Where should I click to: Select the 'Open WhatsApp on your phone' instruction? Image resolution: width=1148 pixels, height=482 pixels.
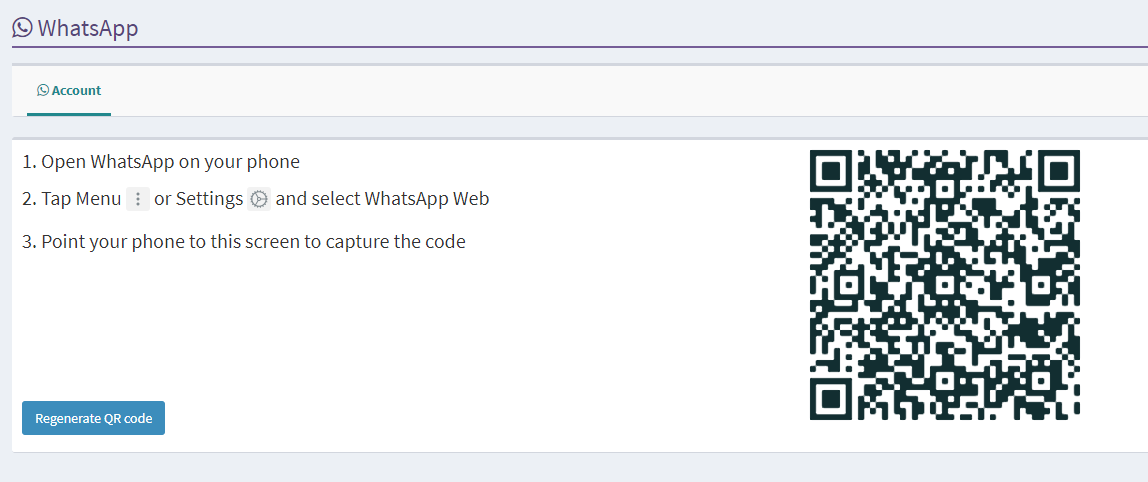161,162
